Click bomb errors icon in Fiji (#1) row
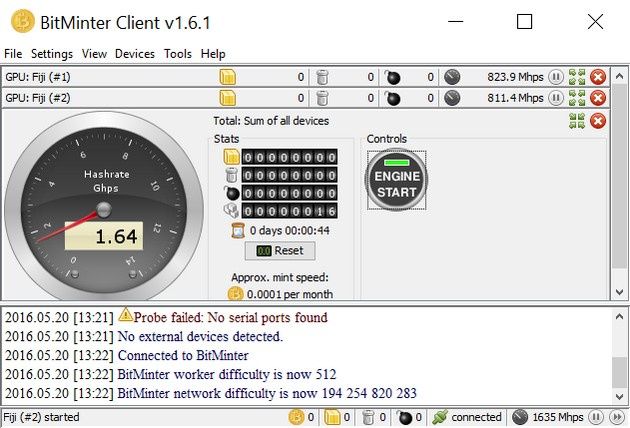Viewport: 630px width, 428px height. tap(392, 77)
